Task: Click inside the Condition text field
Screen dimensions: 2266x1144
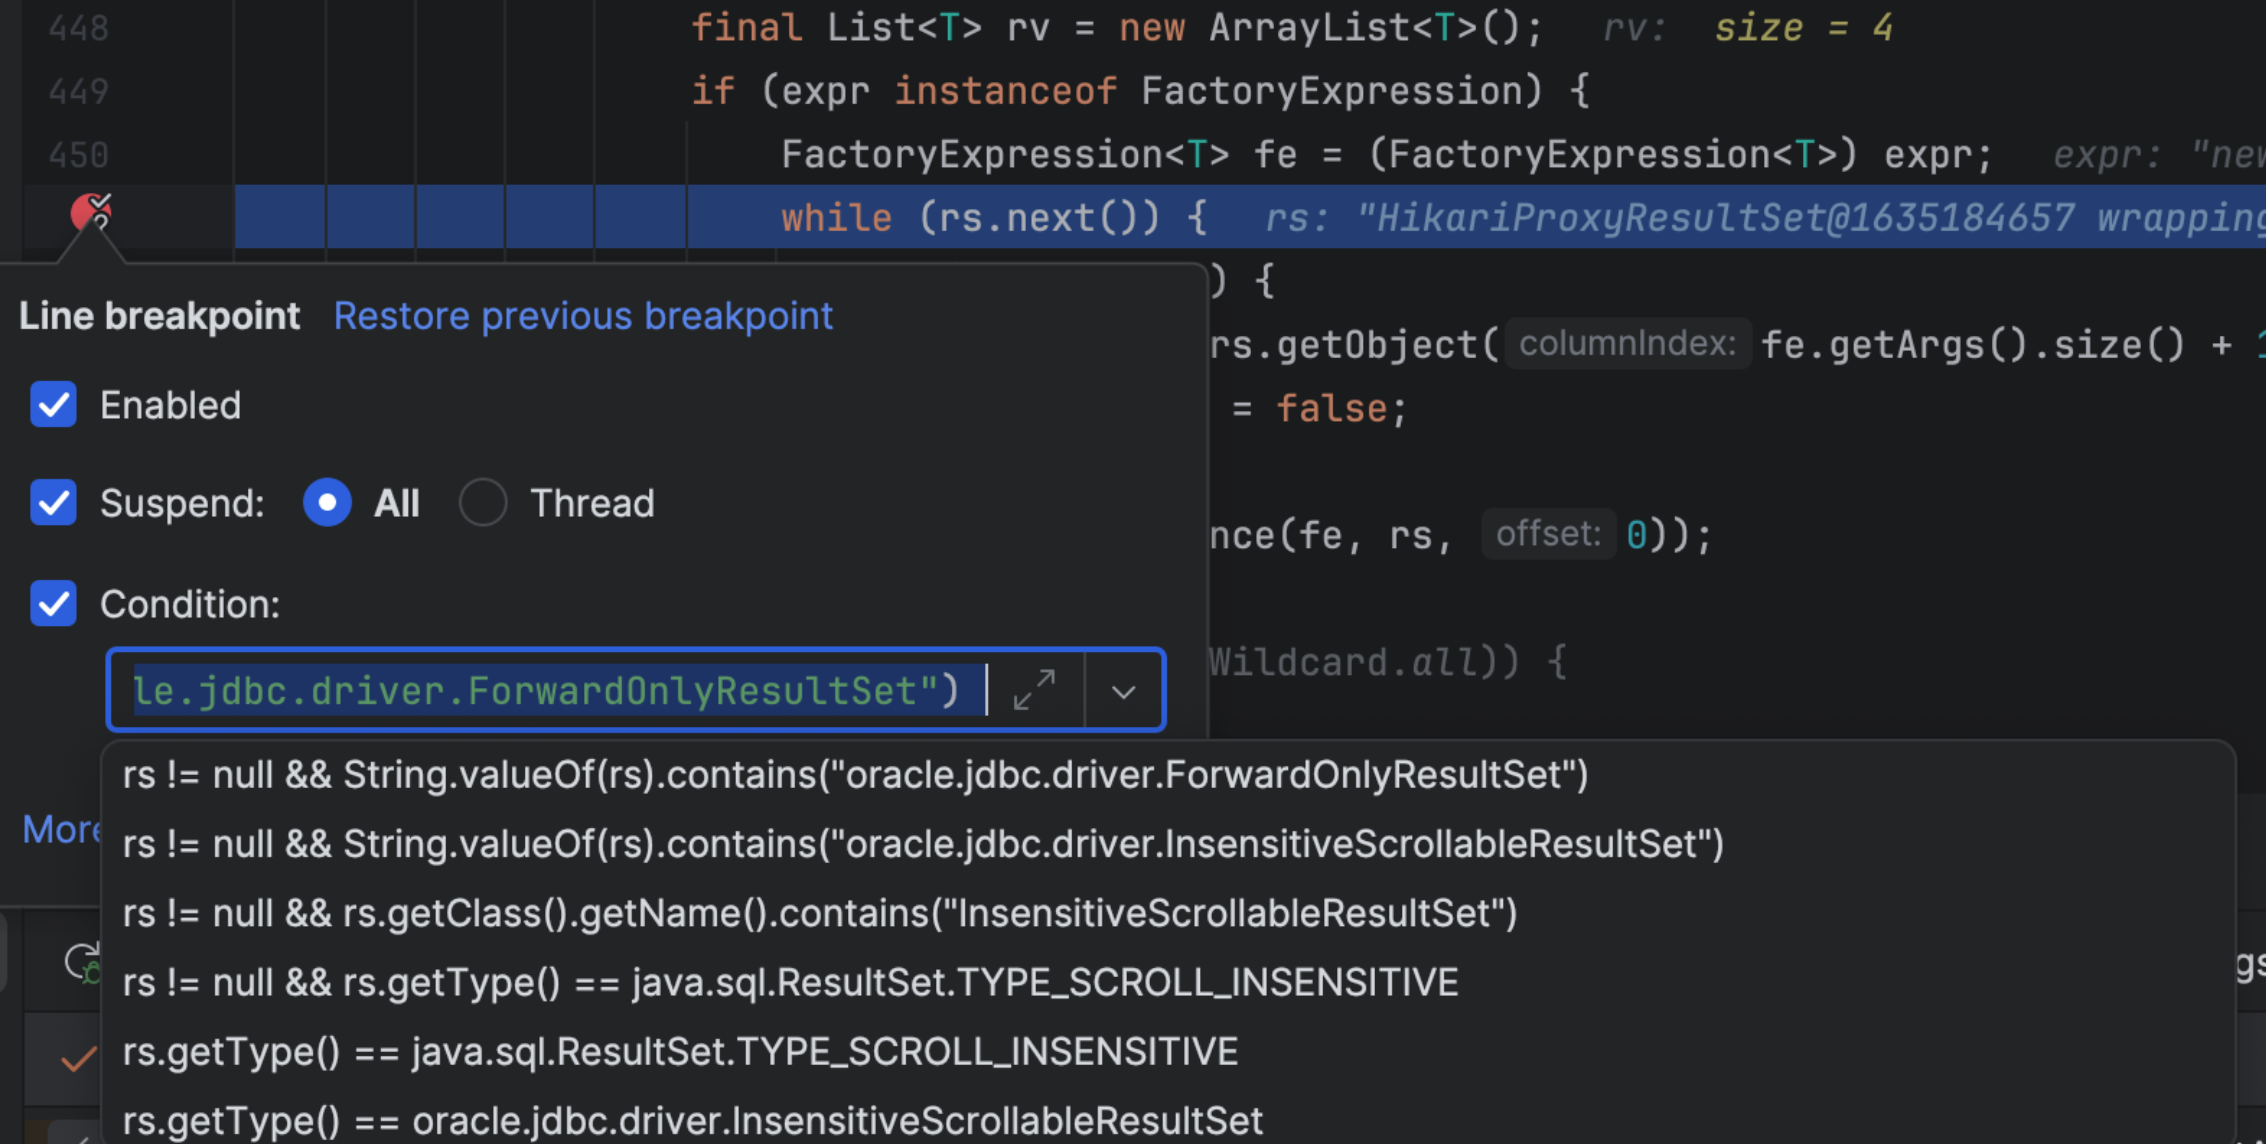Action: [x=550, y=691]
